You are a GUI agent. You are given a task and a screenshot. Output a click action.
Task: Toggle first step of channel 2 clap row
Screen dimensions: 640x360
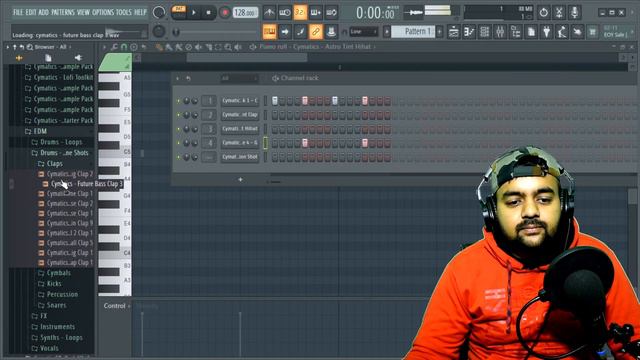275,115
